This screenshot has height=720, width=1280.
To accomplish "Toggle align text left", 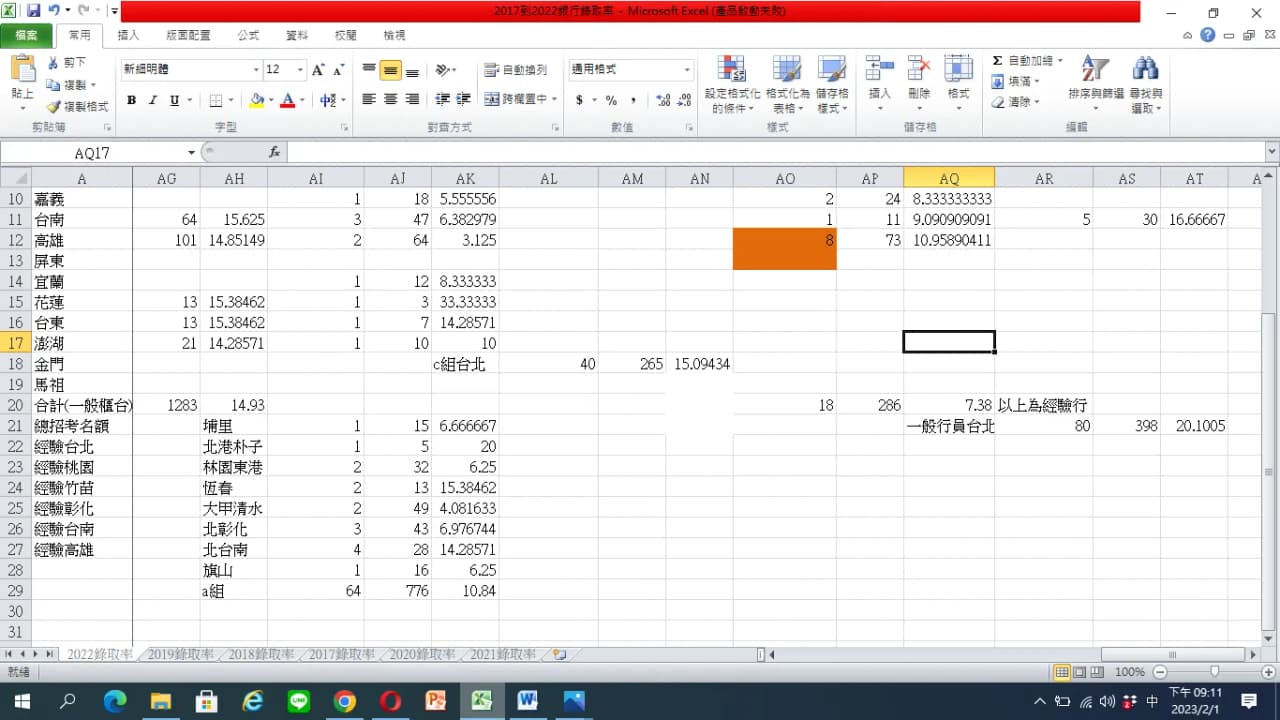I will 369,100.
